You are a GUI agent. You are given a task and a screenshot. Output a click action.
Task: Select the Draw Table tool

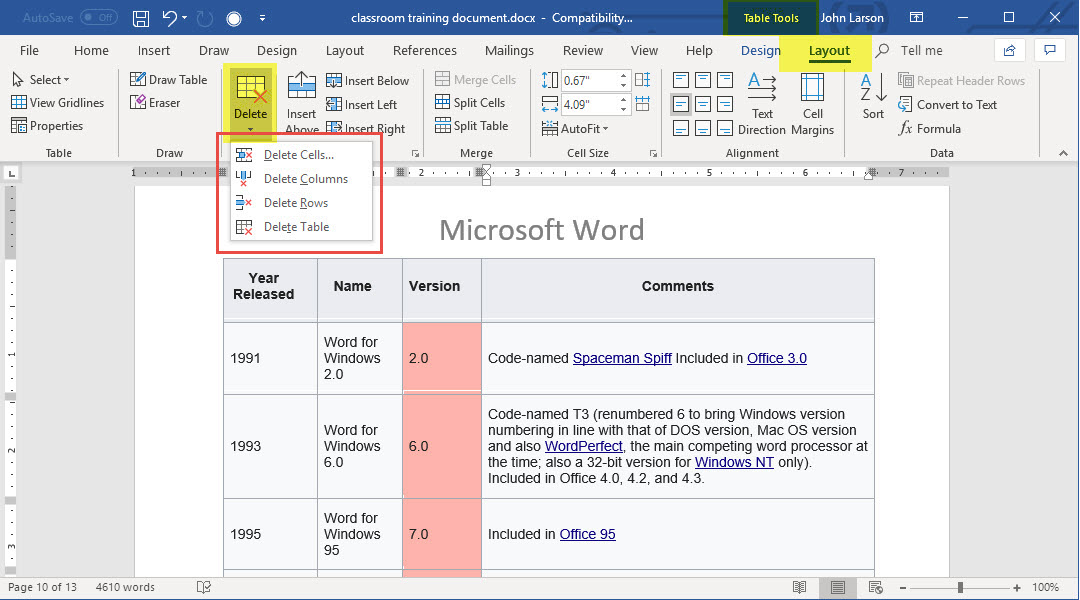click(x=169, y=80)
